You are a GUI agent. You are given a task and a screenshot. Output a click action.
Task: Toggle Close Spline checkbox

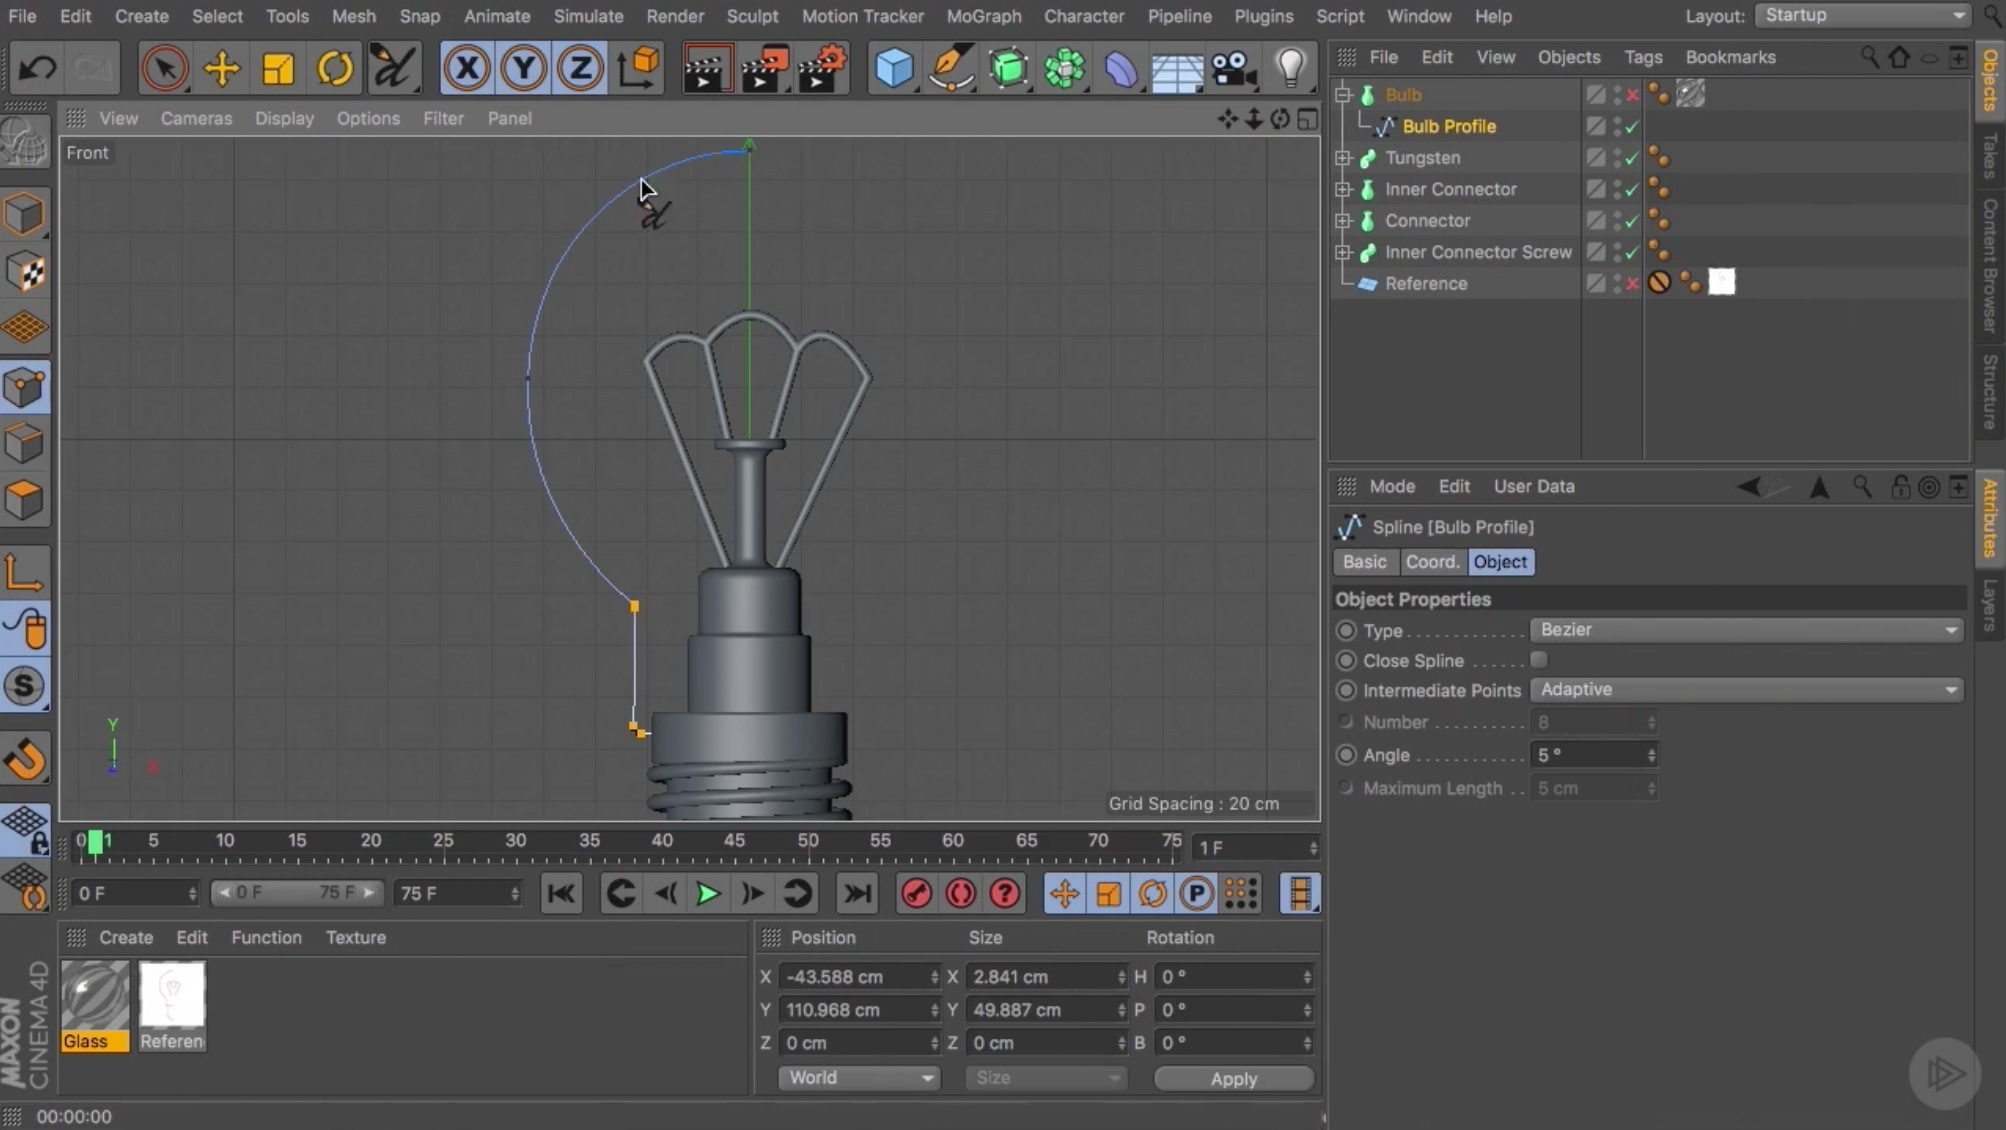coord(1540,659)
